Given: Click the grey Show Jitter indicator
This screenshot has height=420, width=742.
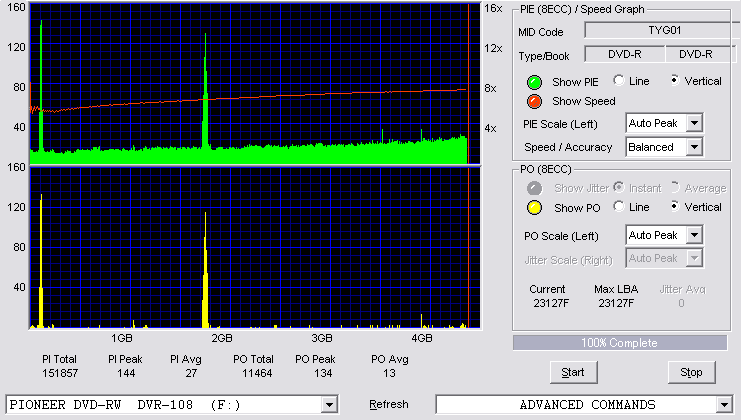Looking at the screenshot, I should (534, 188).
